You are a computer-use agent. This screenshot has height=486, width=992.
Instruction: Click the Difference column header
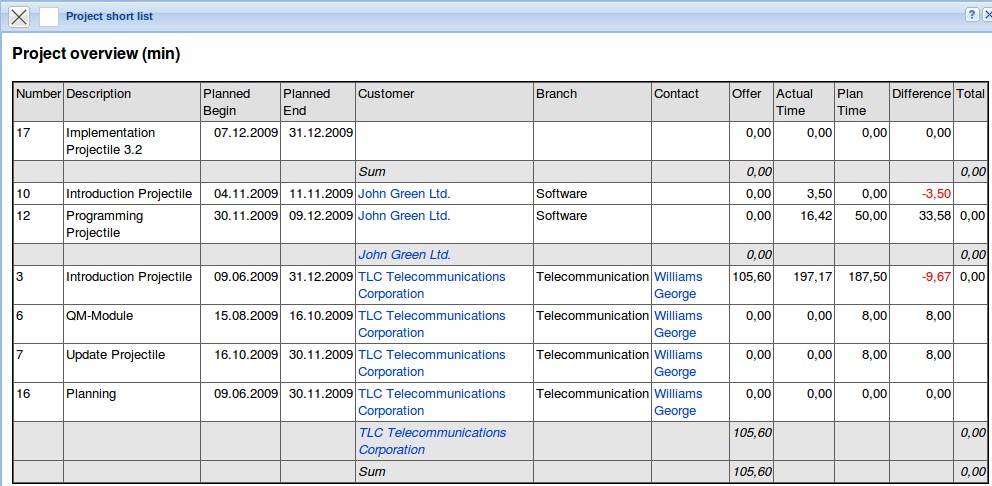(x=920, y=93)
